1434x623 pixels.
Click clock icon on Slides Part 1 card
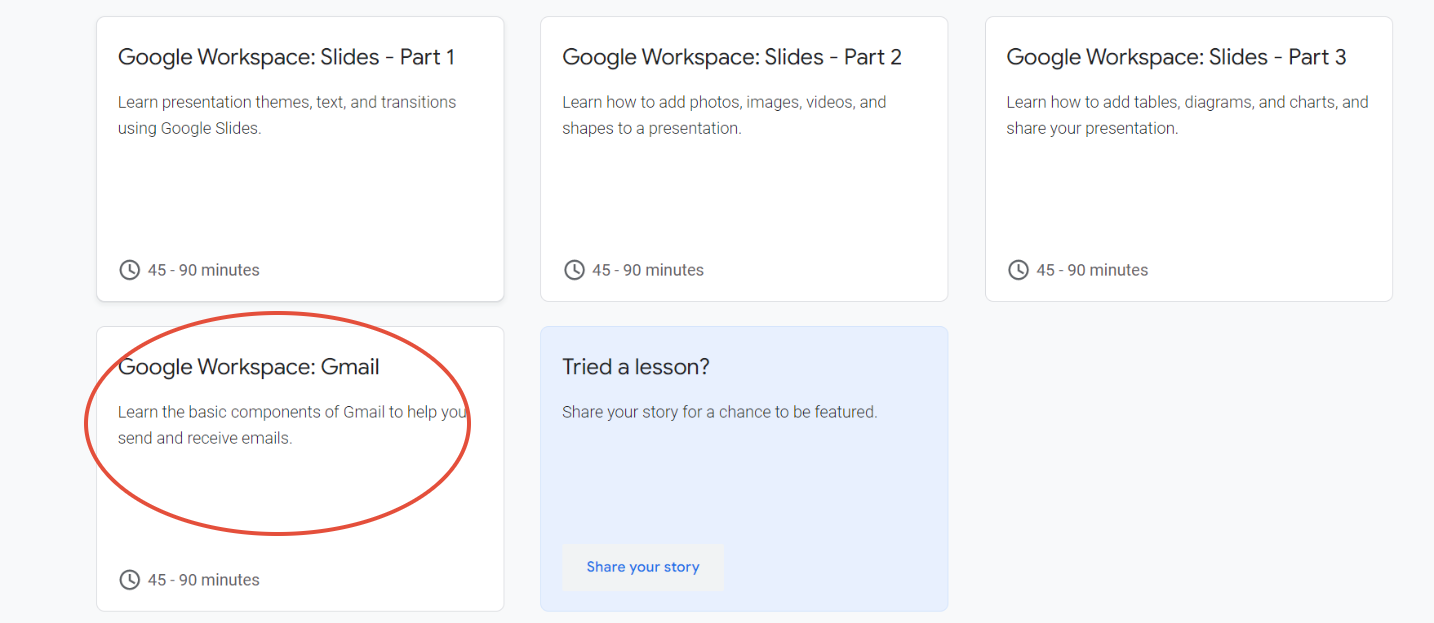(129, 270)
